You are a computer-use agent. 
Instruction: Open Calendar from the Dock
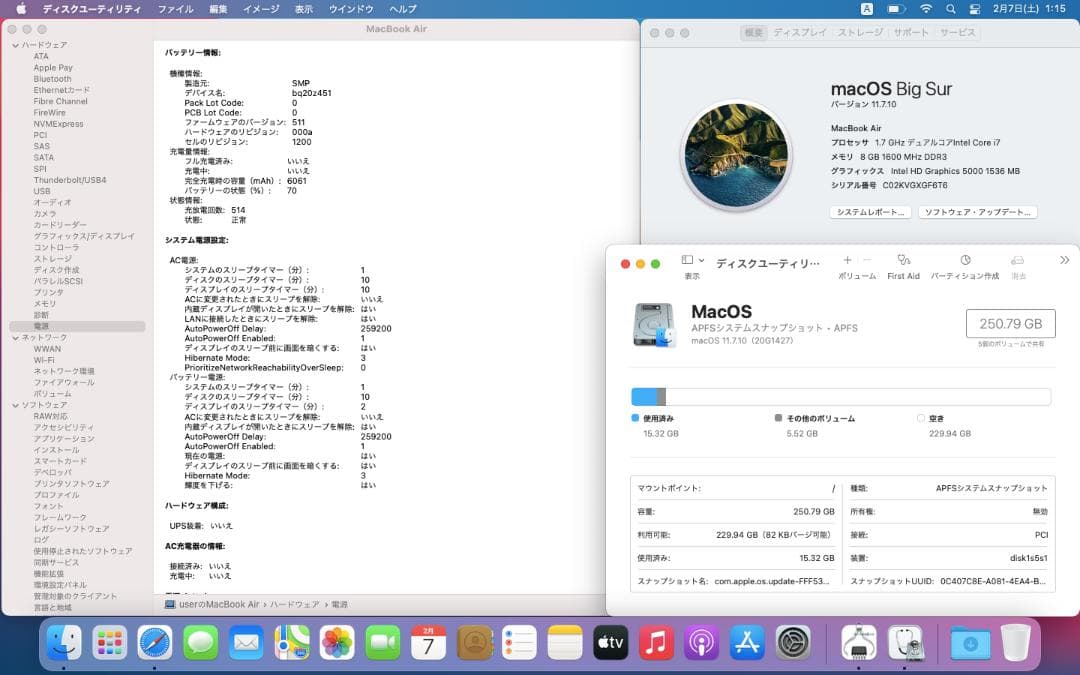tap(428, 643)
